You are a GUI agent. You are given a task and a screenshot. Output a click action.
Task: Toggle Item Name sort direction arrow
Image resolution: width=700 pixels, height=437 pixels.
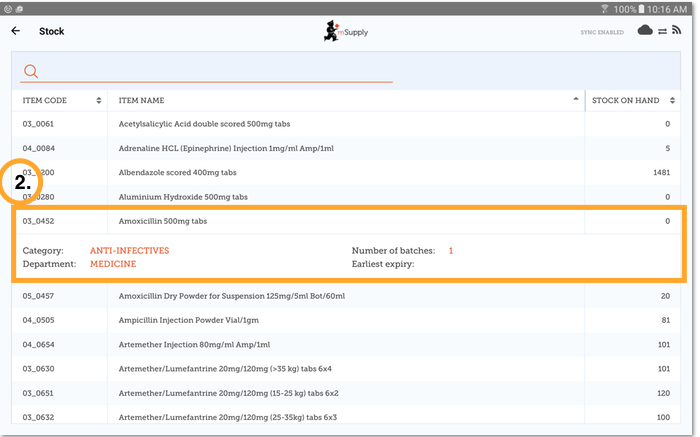(576, 100)
